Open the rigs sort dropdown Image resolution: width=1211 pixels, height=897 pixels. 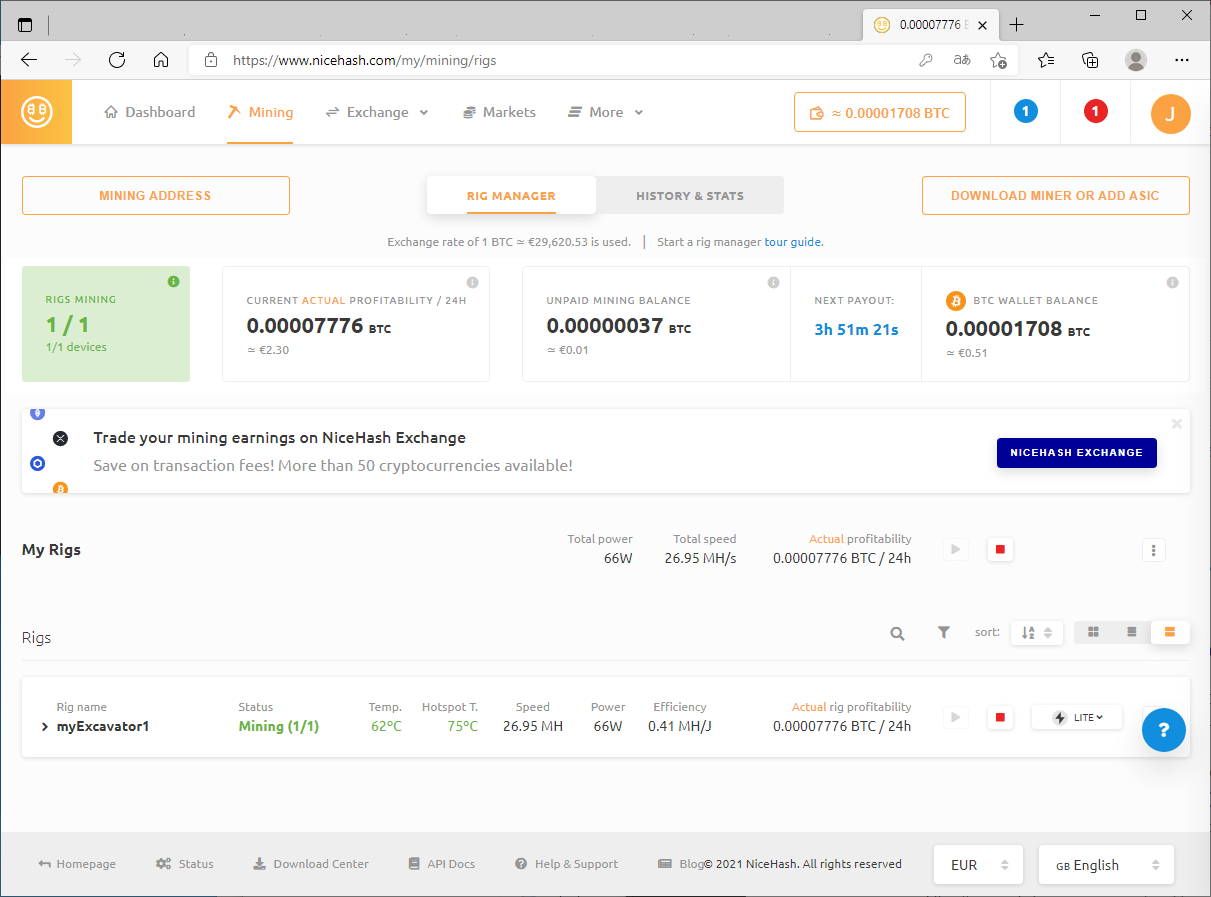tap(1036, 632)
